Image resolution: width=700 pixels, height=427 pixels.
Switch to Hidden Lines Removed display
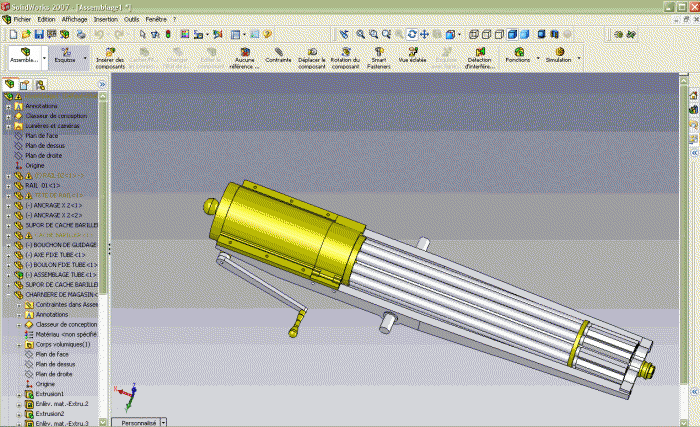(499, 34)
